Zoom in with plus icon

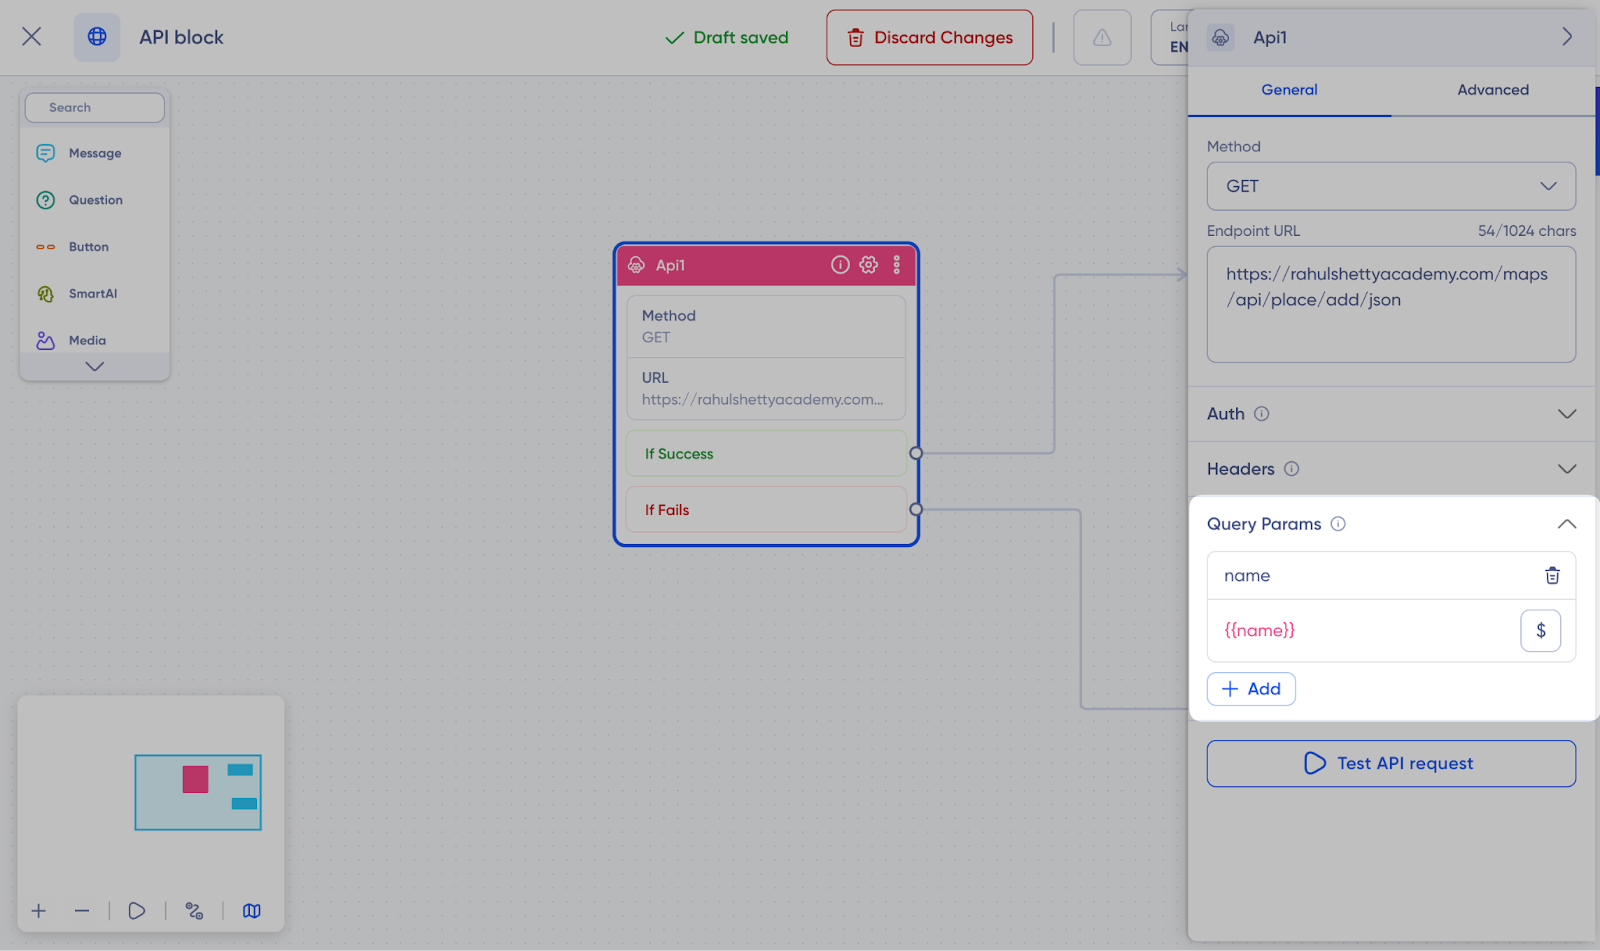(39, 911)
